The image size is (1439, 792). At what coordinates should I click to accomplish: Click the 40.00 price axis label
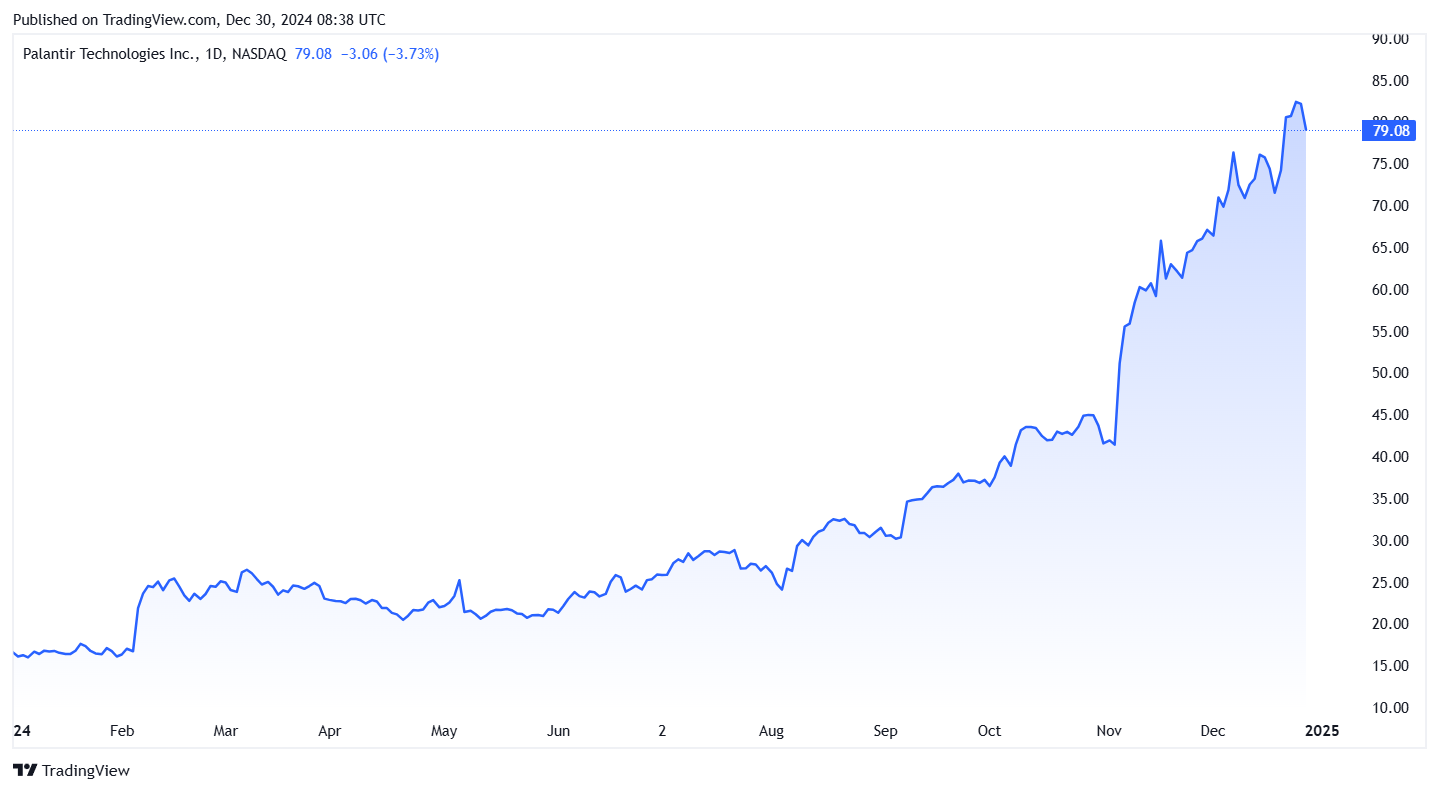pyautogui.click(x=1389, y=457)
